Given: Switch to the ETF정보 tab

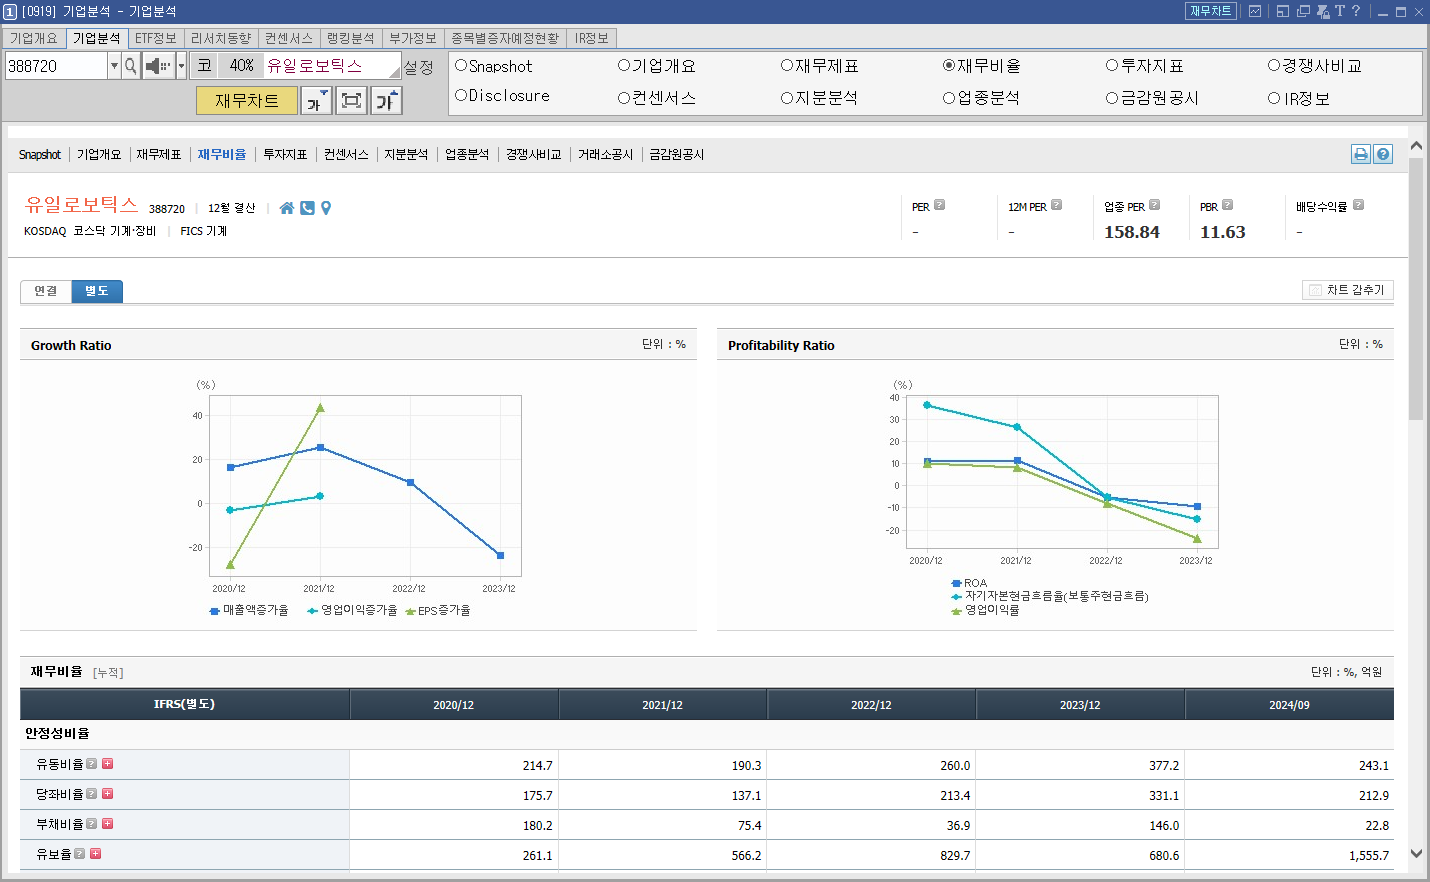Looking at the screenshot, I should (156, 38).
